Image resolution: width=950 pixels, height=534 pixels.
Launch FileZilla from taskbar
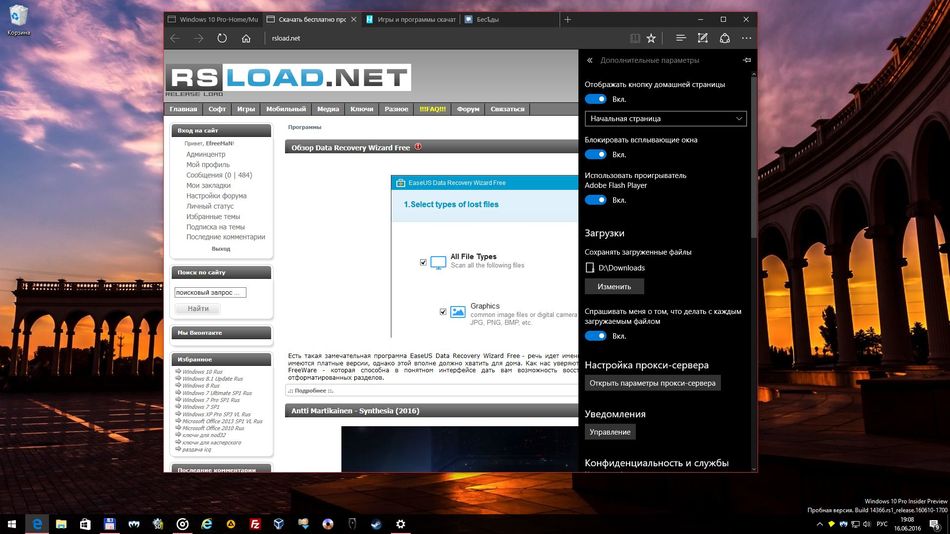(255, 524)
